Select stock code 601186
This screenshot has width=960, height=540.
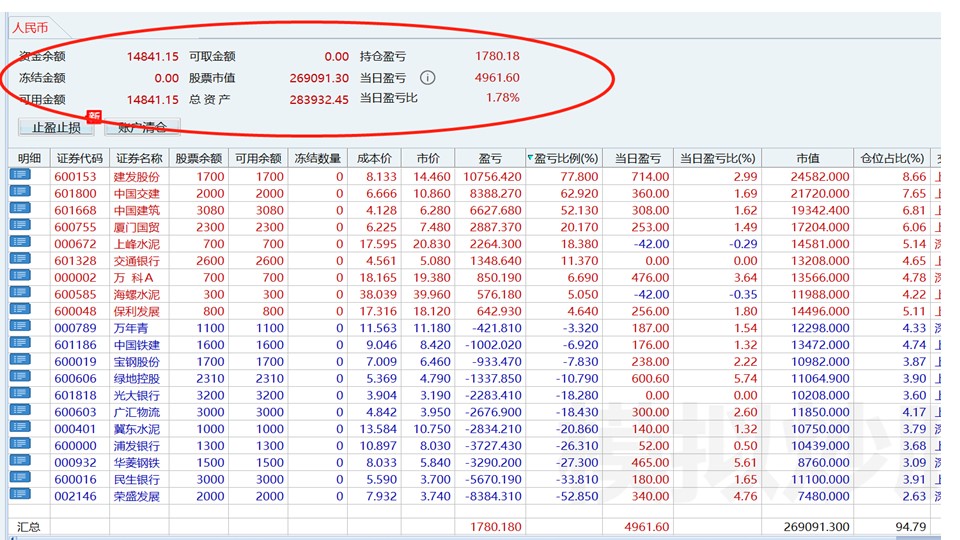coord(75,345)
